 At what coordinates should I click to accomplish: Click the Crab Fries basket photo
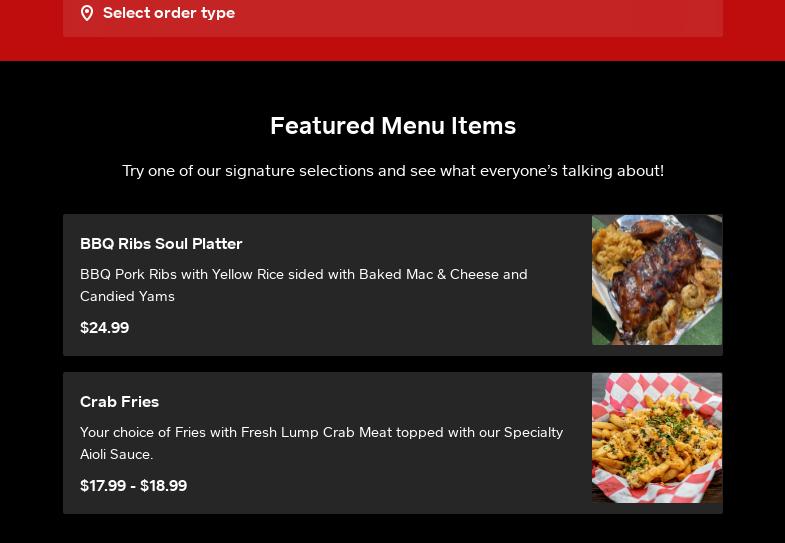click(657, 438)
